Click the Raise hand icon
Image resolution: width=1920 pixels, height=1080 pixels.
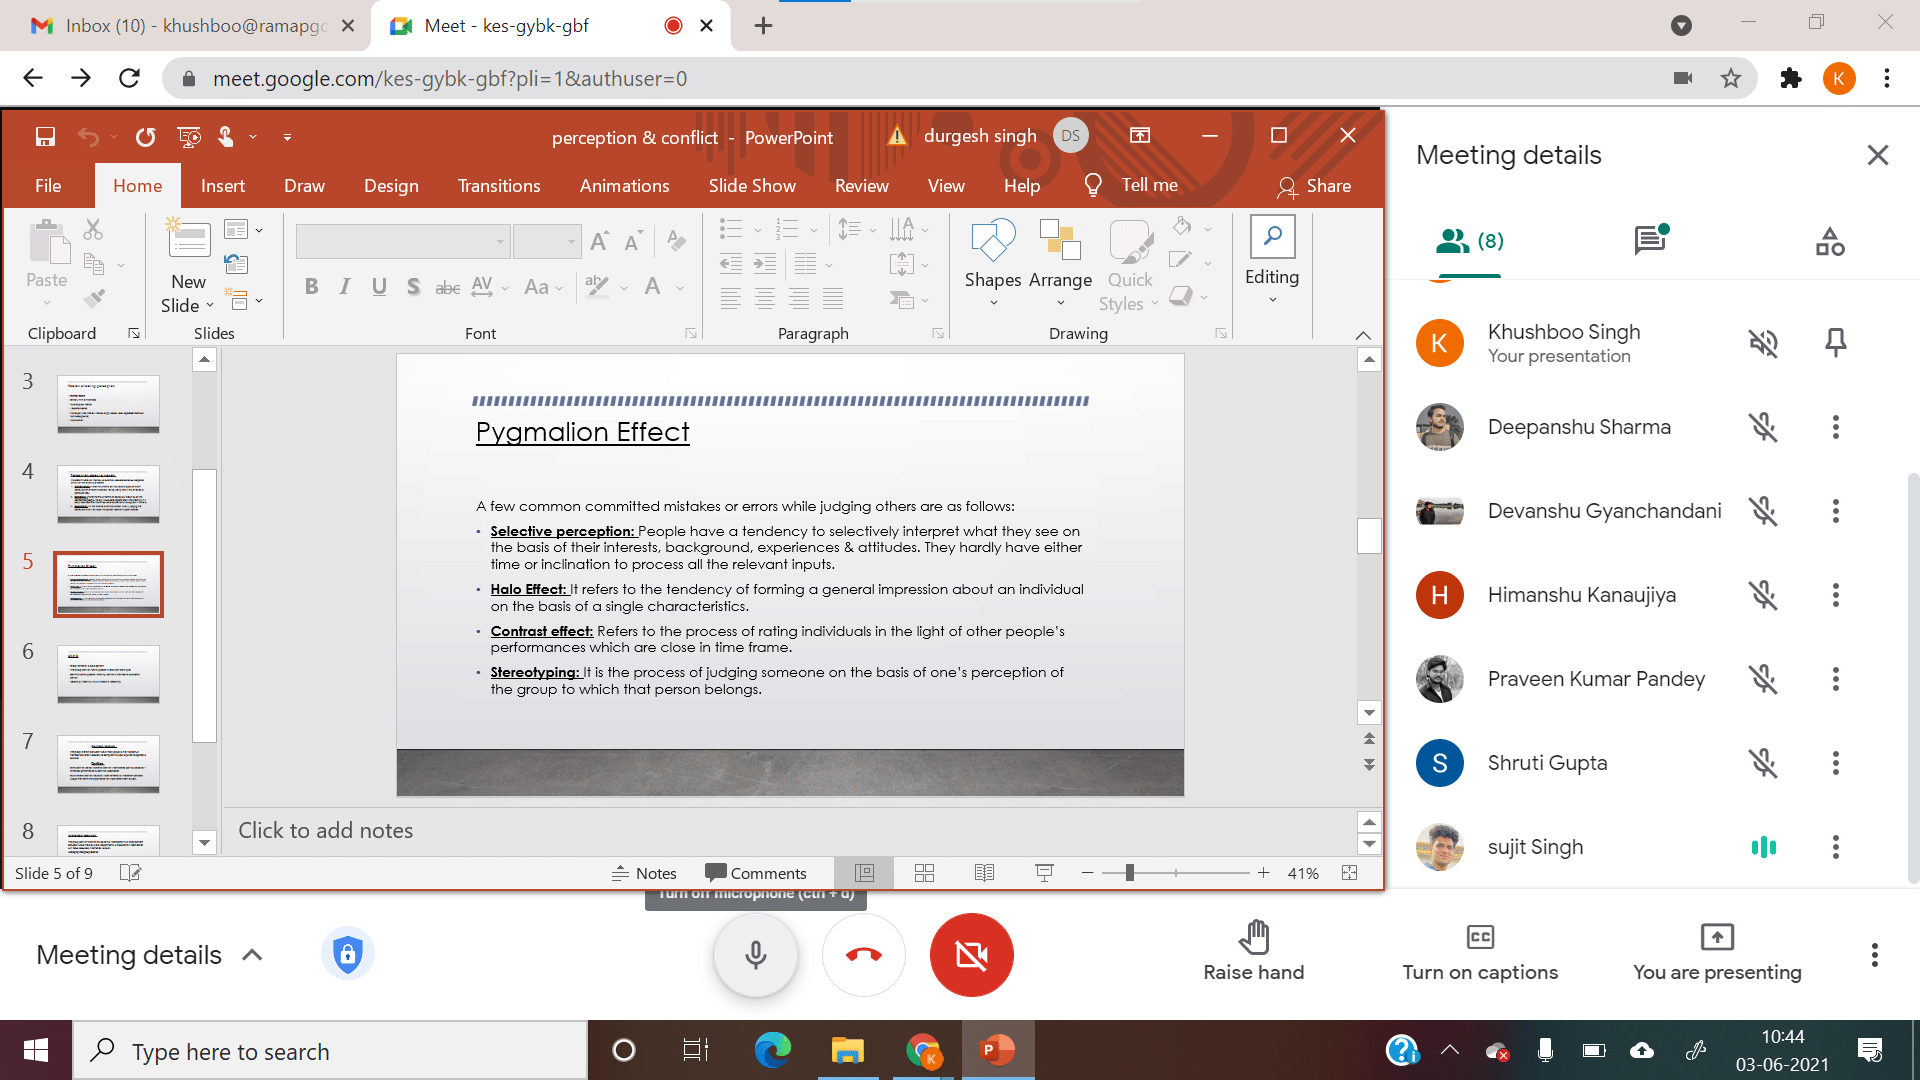[x=1253, y=938]
